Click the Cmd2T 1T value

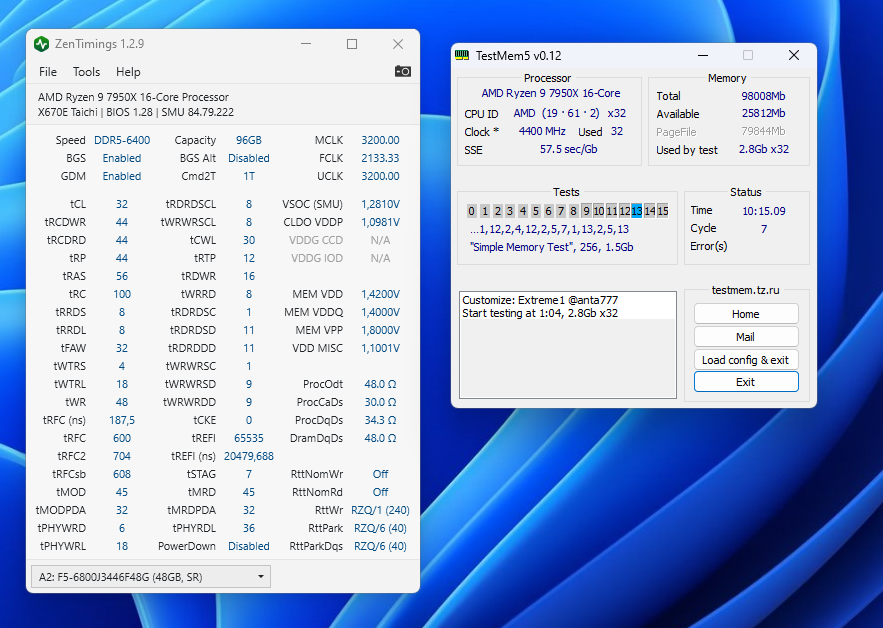[x=248, y=176]
